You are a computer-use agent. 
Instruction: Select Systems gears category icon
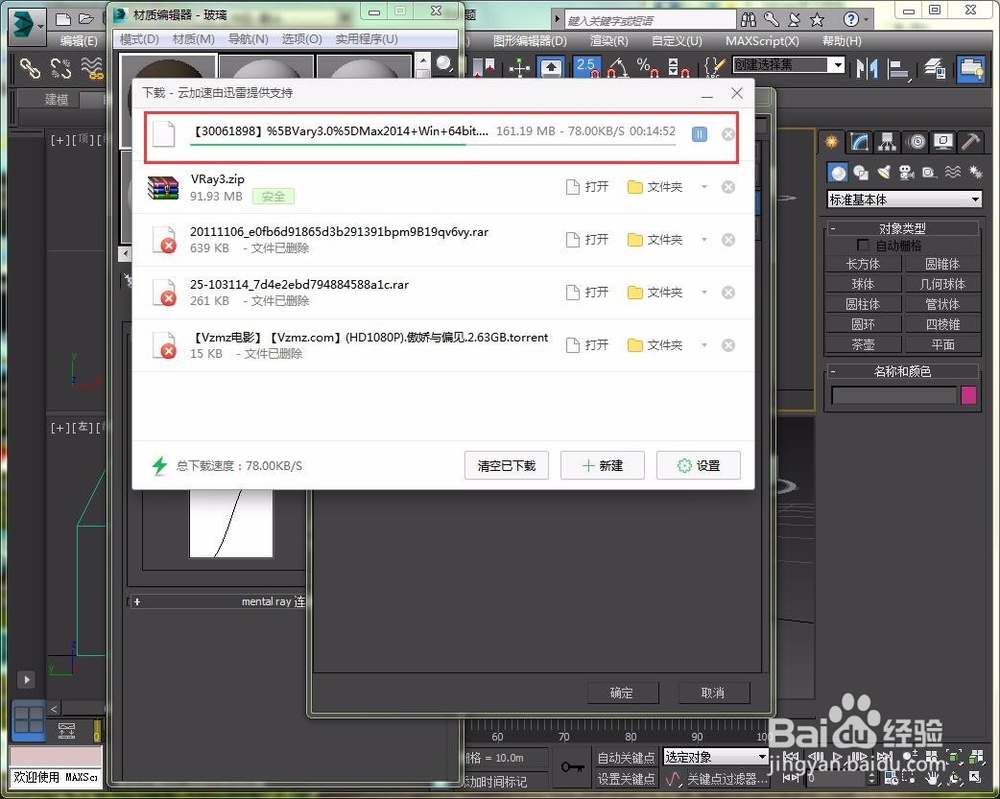click(976, 172)
